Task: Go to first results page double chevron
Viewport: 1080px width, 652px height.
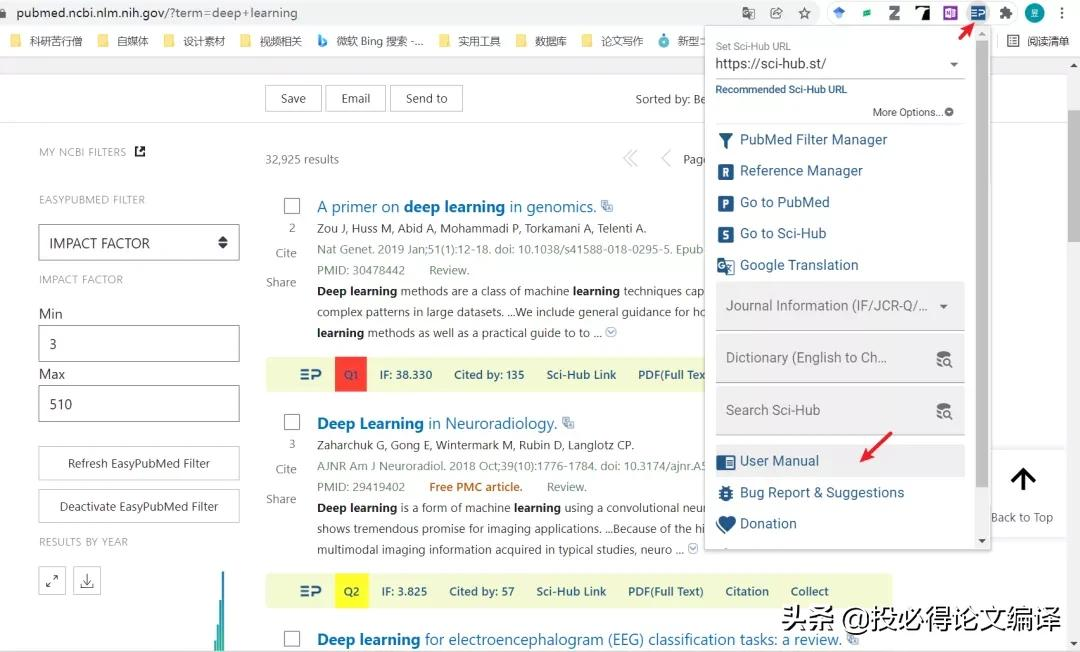Action: point(630,159)
